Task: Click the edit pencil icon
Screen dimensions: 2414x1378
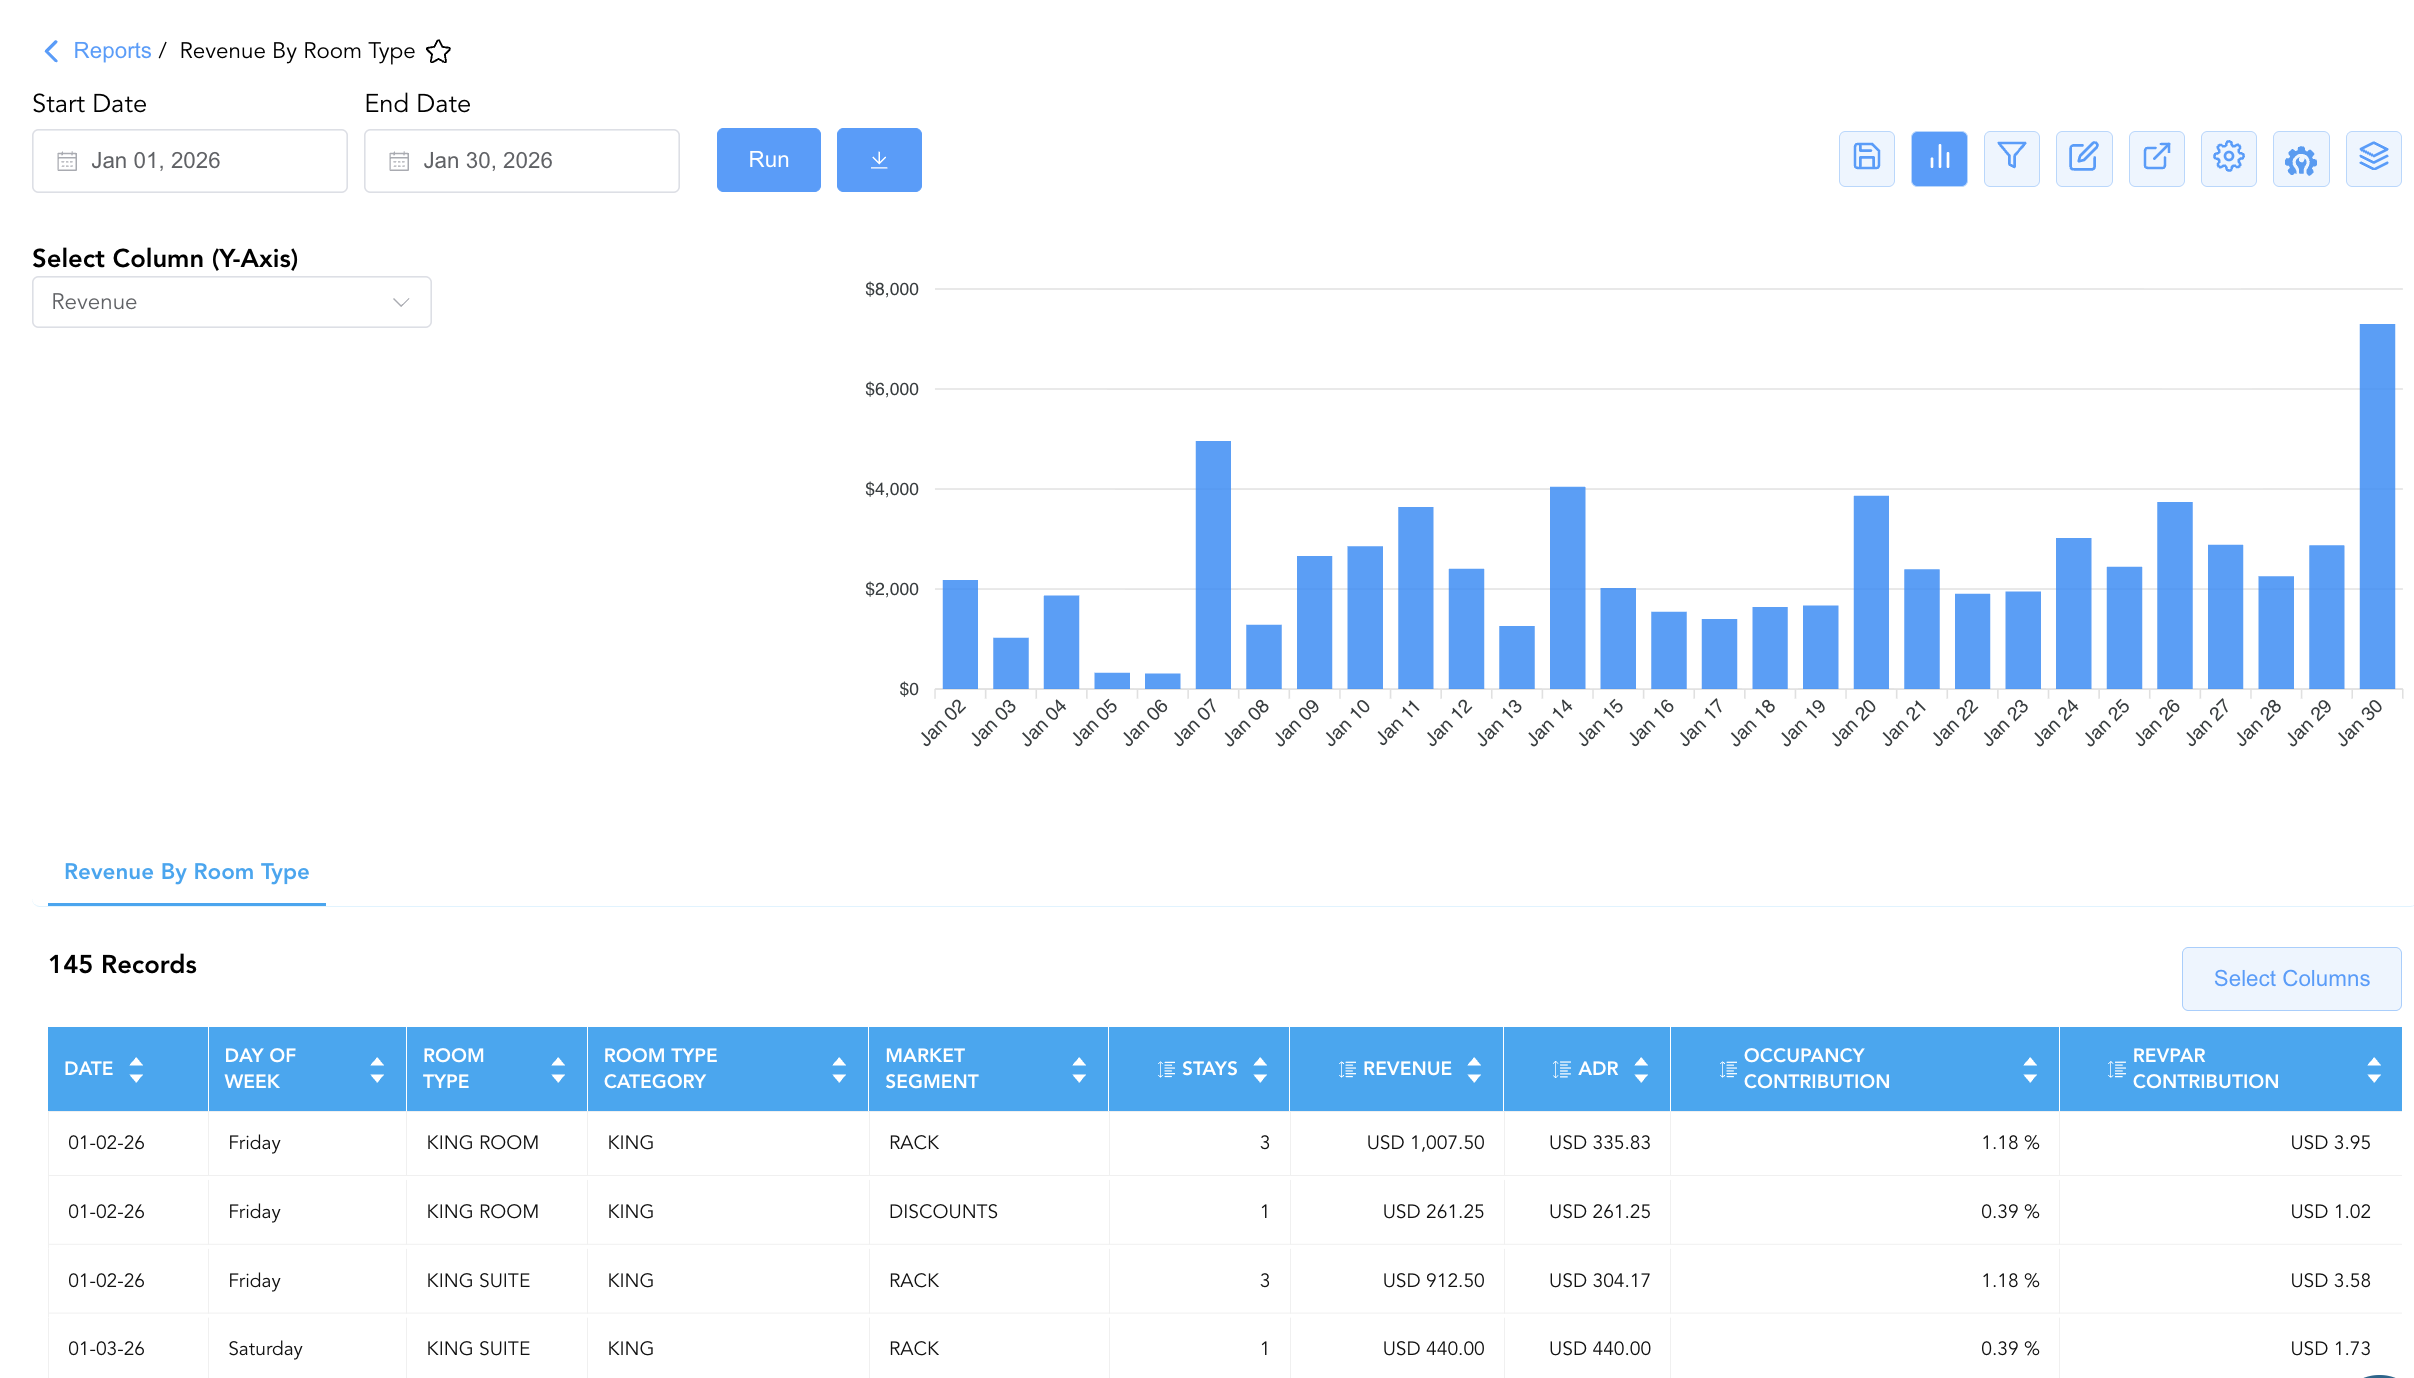Action: point(2084,158)
